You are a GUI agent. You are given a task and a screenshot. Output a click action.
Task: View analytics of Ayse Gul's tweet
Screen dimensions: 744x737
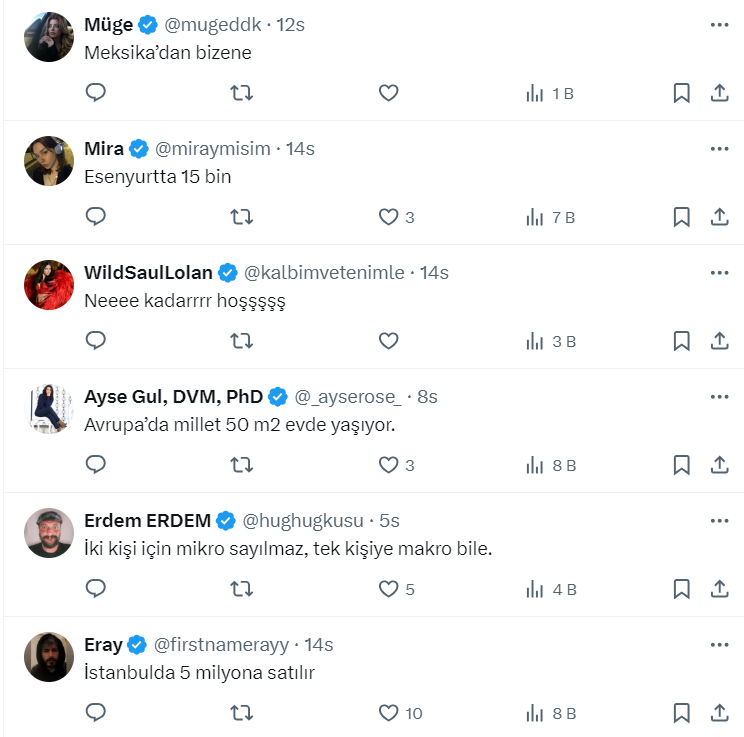pyautogui.click(x=551, y=465)
